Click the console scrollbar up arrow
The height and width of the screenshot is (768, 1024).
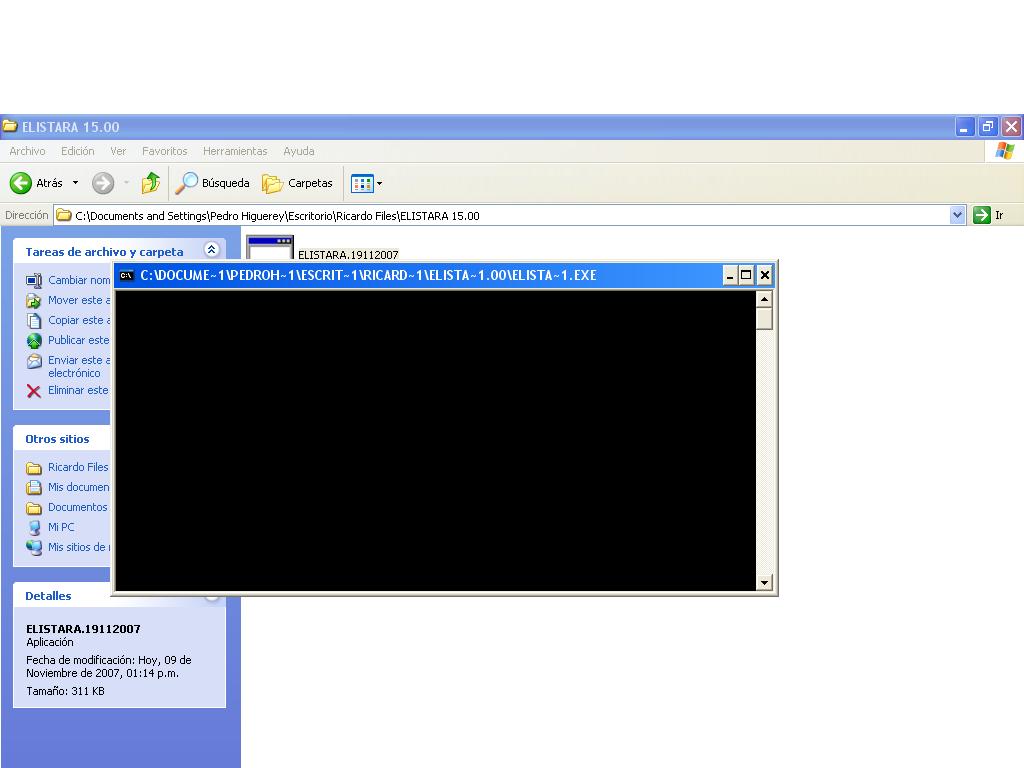[765, 299]
